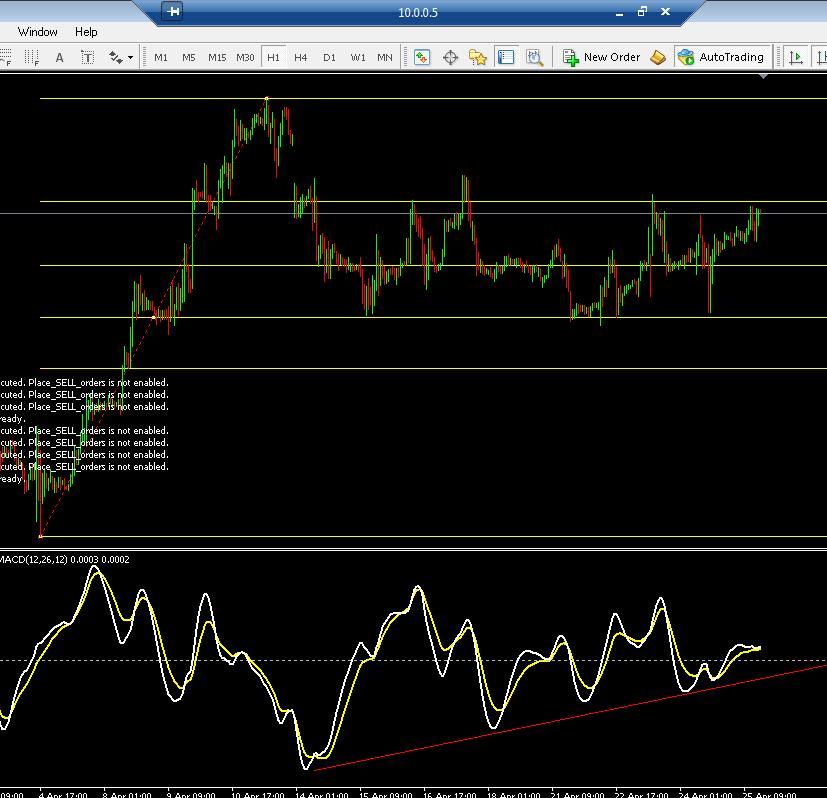827x798 pixels.
Task: Click the New Order button
Action: coord(601,57)
